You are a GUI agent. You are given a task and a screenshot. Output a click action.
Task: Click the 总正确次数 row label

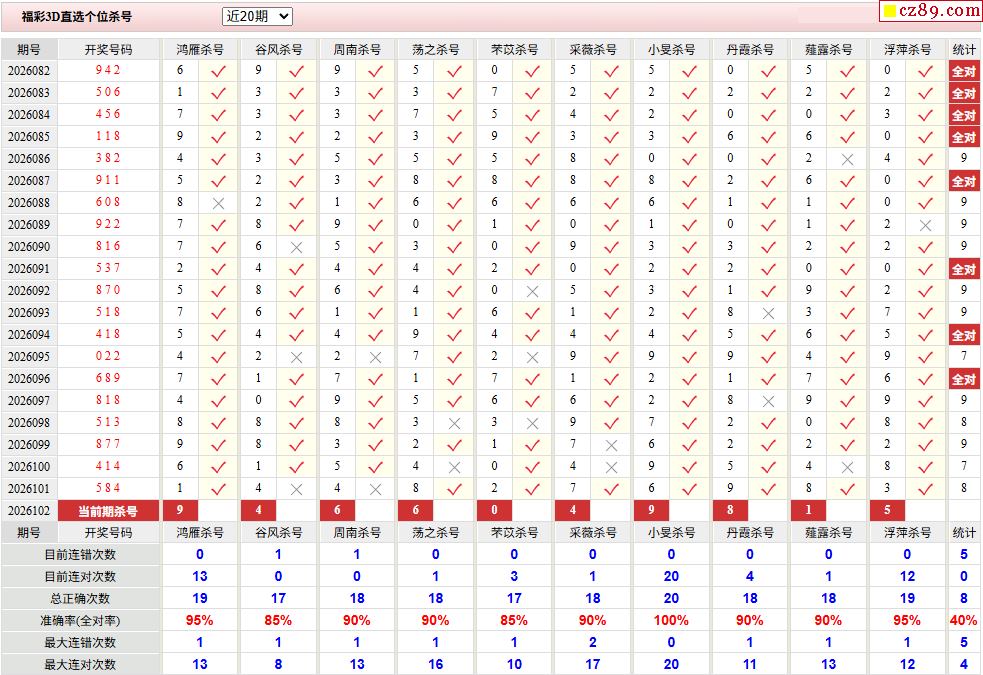point(80,599)
